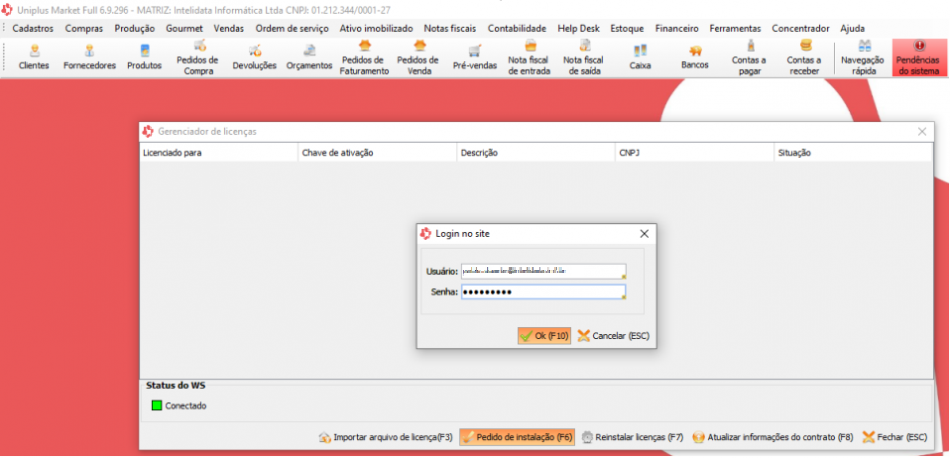The height and width of the screenshot is (458, 950).
Task: Click Cancelar (ESC) in login dialog
Action: pos(613,336)
